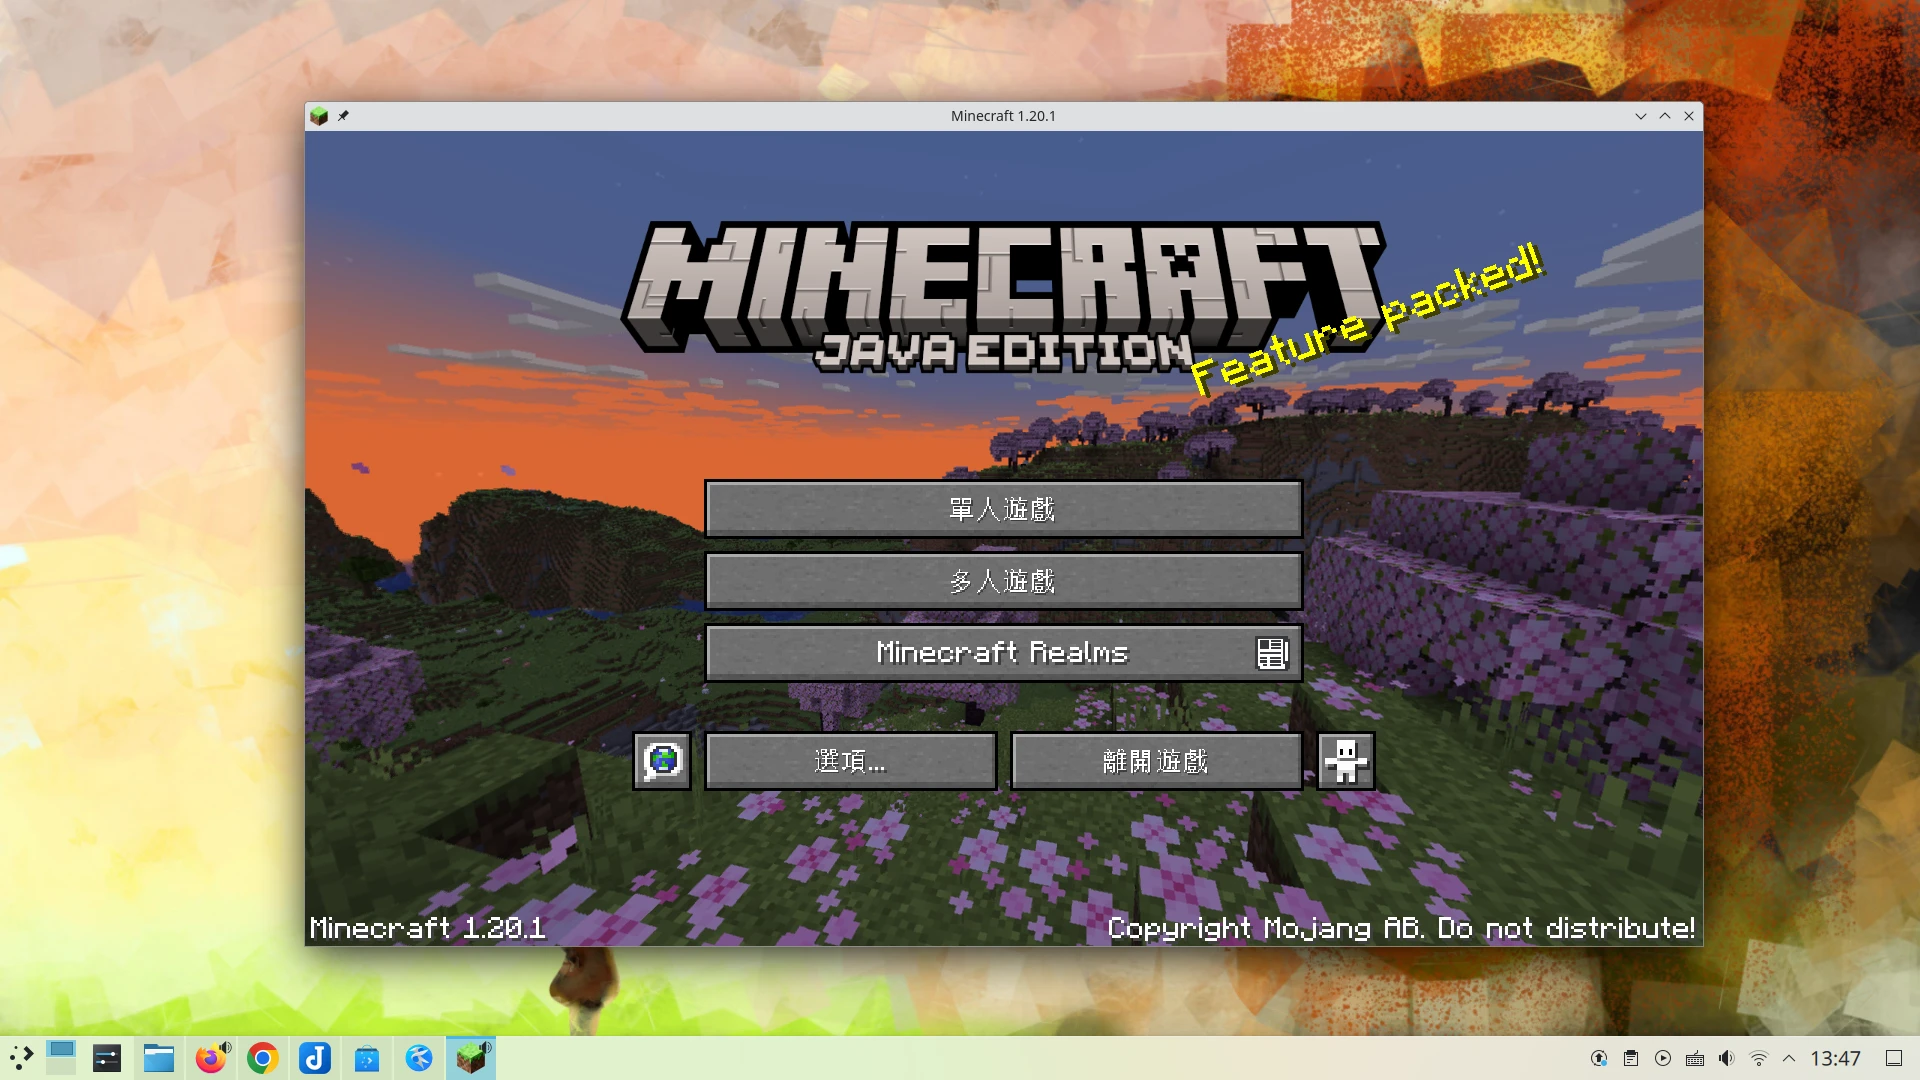
Task: Open the volume control in tray
Action: 1727,1058
